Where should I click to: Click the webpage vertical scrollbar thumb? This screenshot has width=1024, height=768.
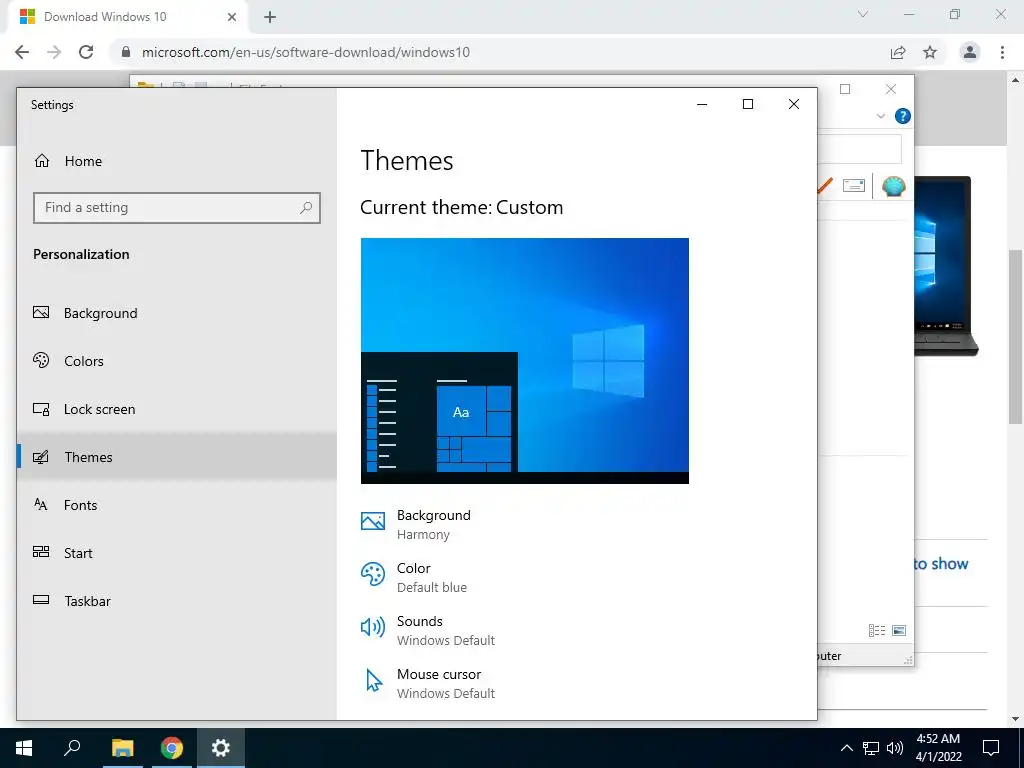pos(1015,336)
